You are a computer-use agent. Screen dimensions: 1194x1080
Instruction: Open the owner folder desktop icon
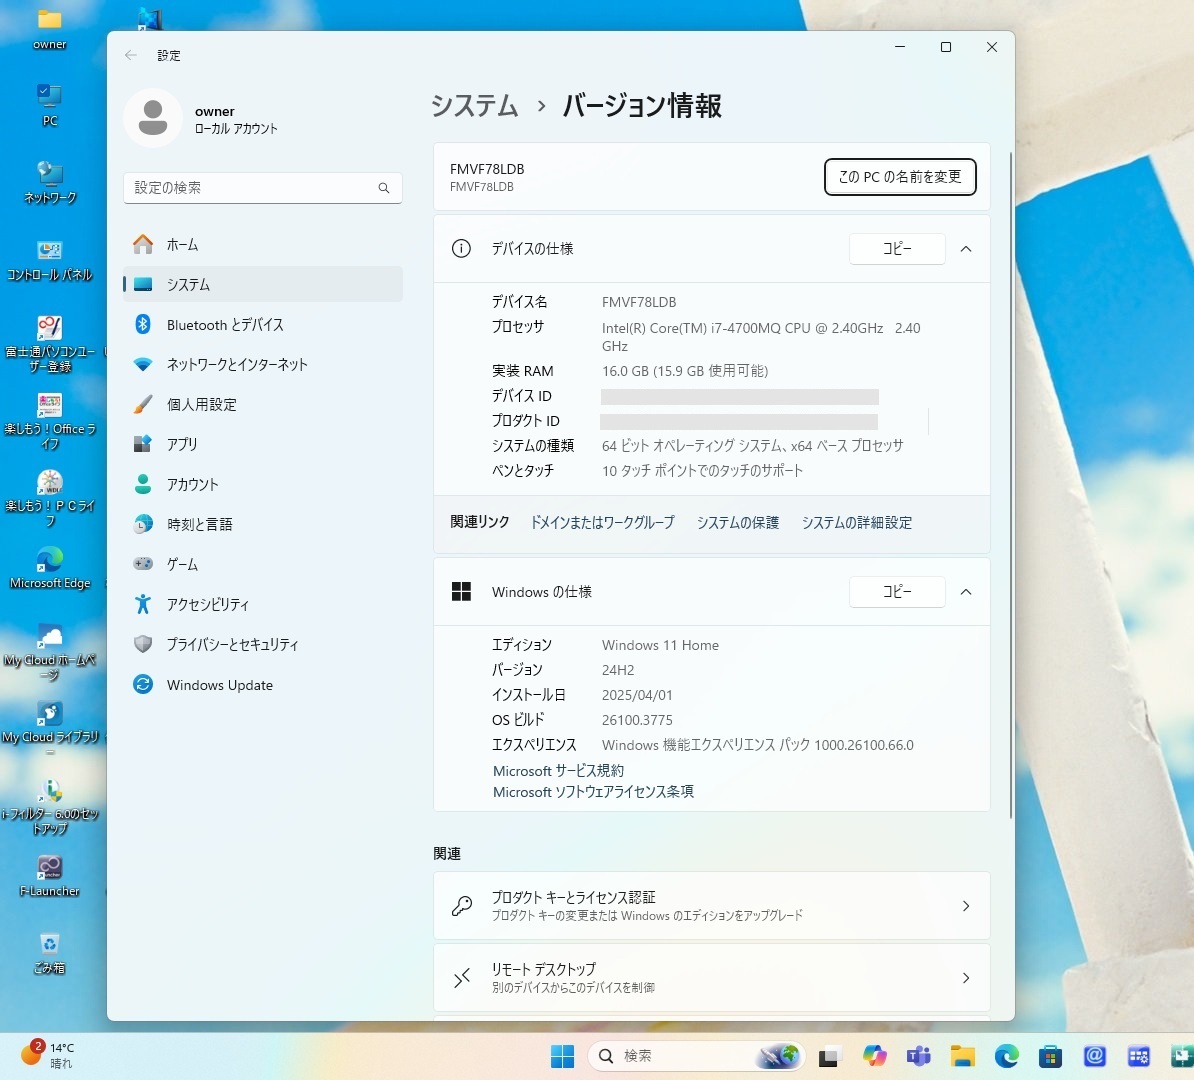click(x=49, y=28)
